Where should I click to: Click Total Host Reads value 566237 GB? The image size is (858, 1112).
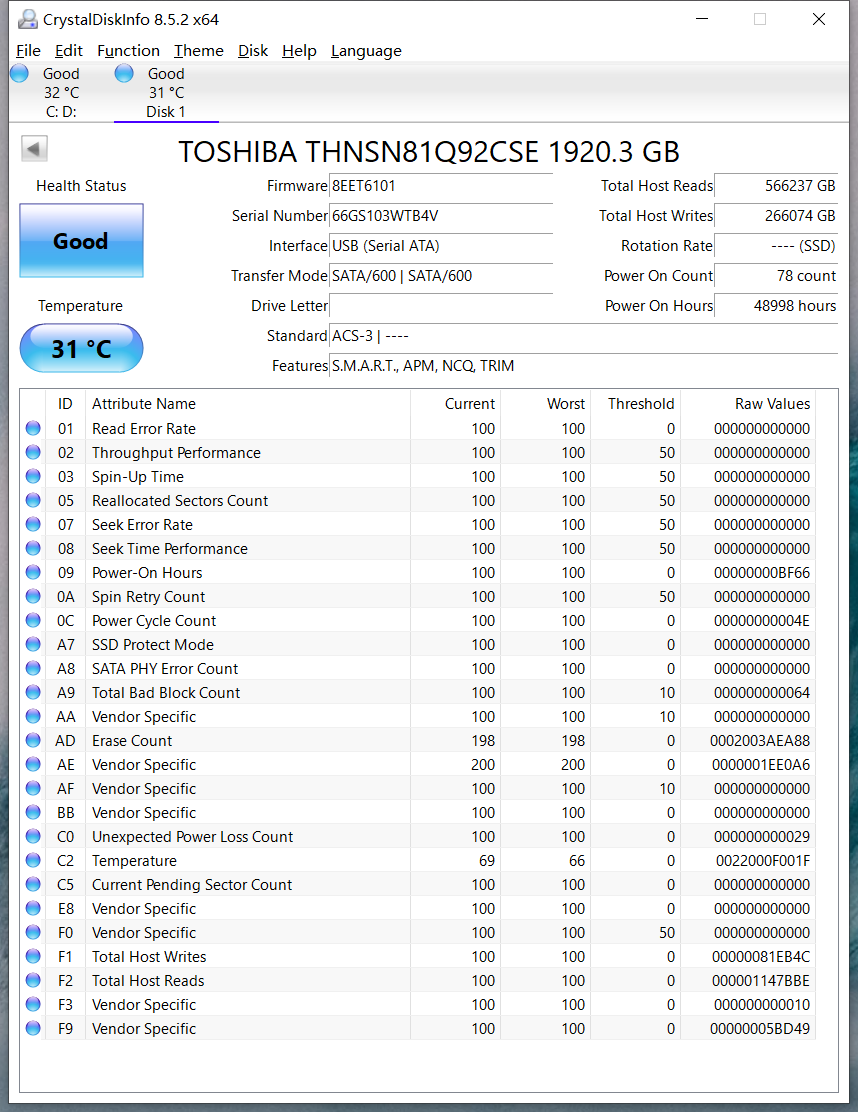pos(776,186)
